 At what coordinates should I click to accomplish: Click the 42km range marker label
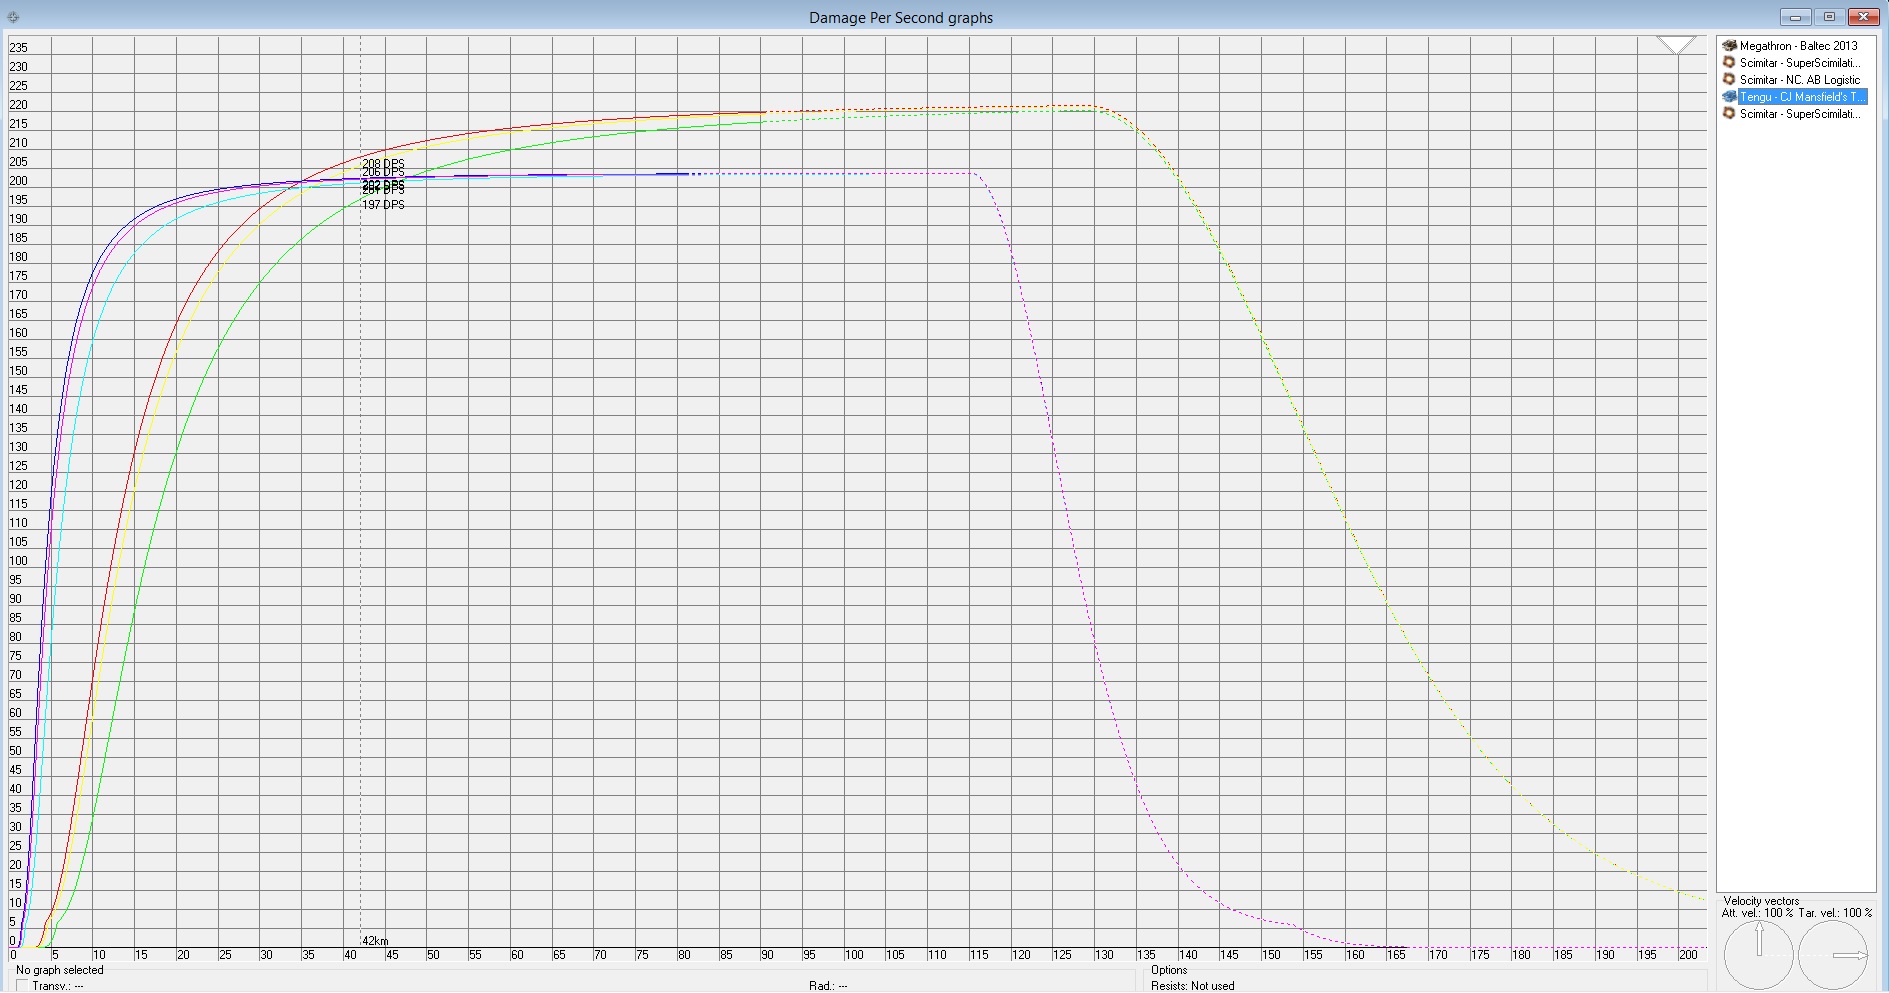[375, 941]
